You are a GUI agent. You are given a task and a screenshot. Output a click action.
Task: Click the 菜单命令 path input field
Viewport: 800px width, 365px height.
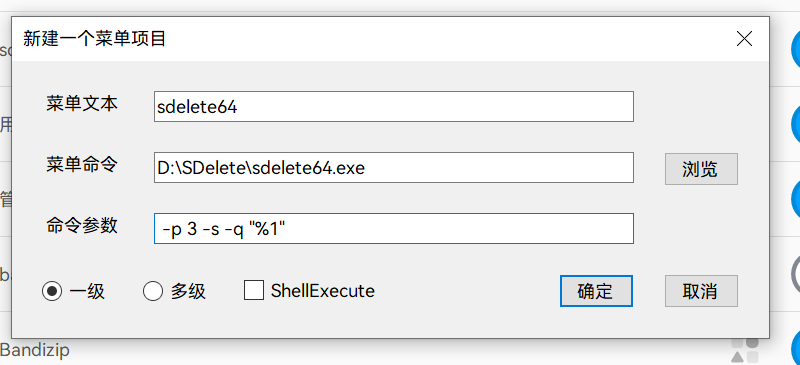394,167
